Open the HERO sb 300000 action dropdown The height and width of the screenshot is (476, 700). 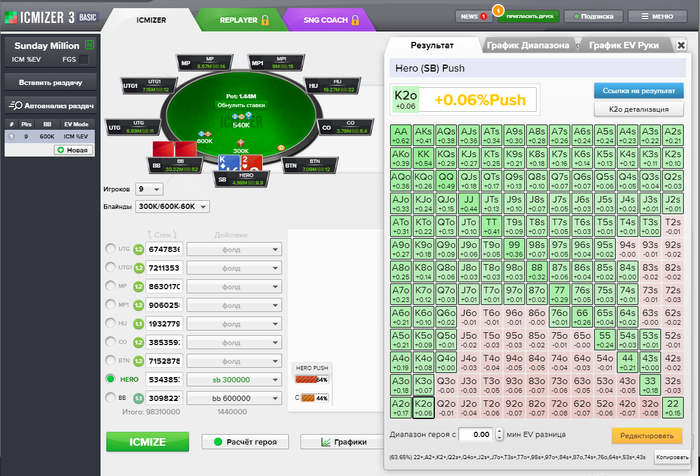(x=234, y=380)
